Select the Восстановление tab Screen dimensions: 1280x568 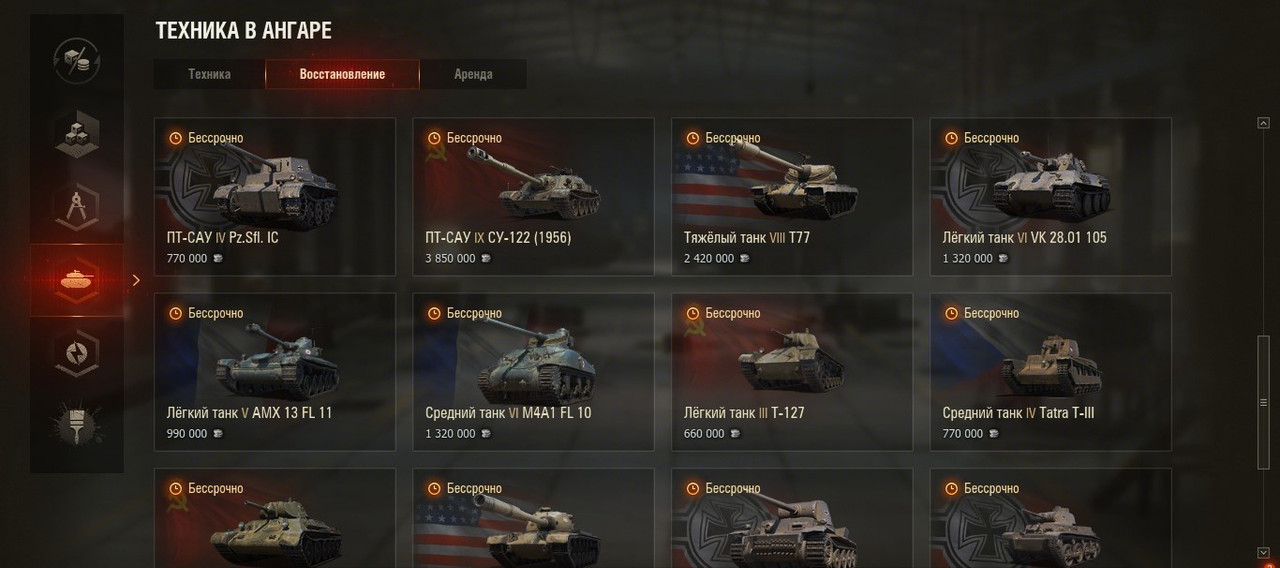click(x=342, y=74)
